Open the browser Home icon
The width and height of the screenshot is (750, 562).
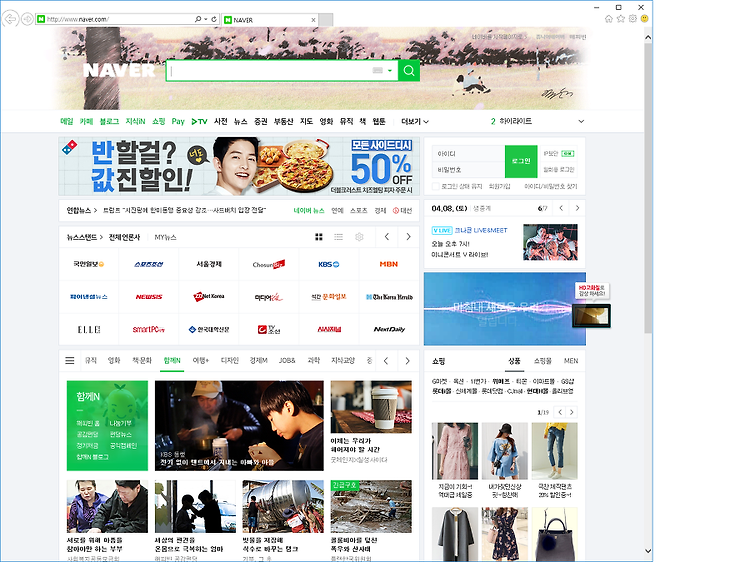click(608, 19)
